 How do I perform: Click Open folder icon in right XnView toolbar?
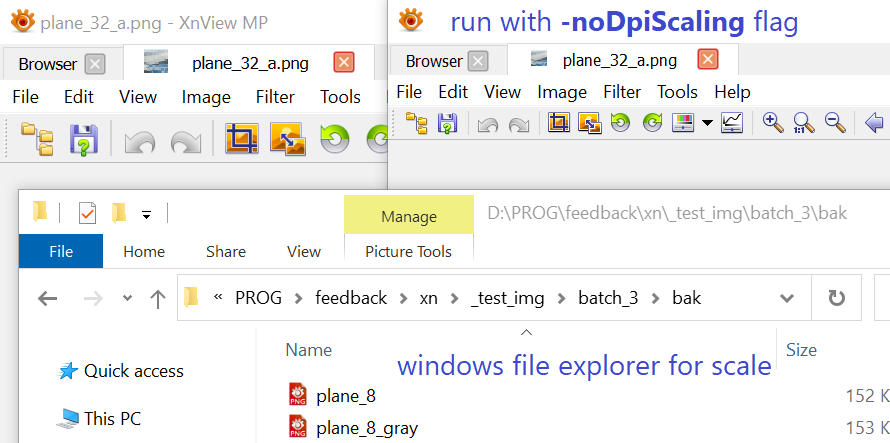(x=417, y=122)
